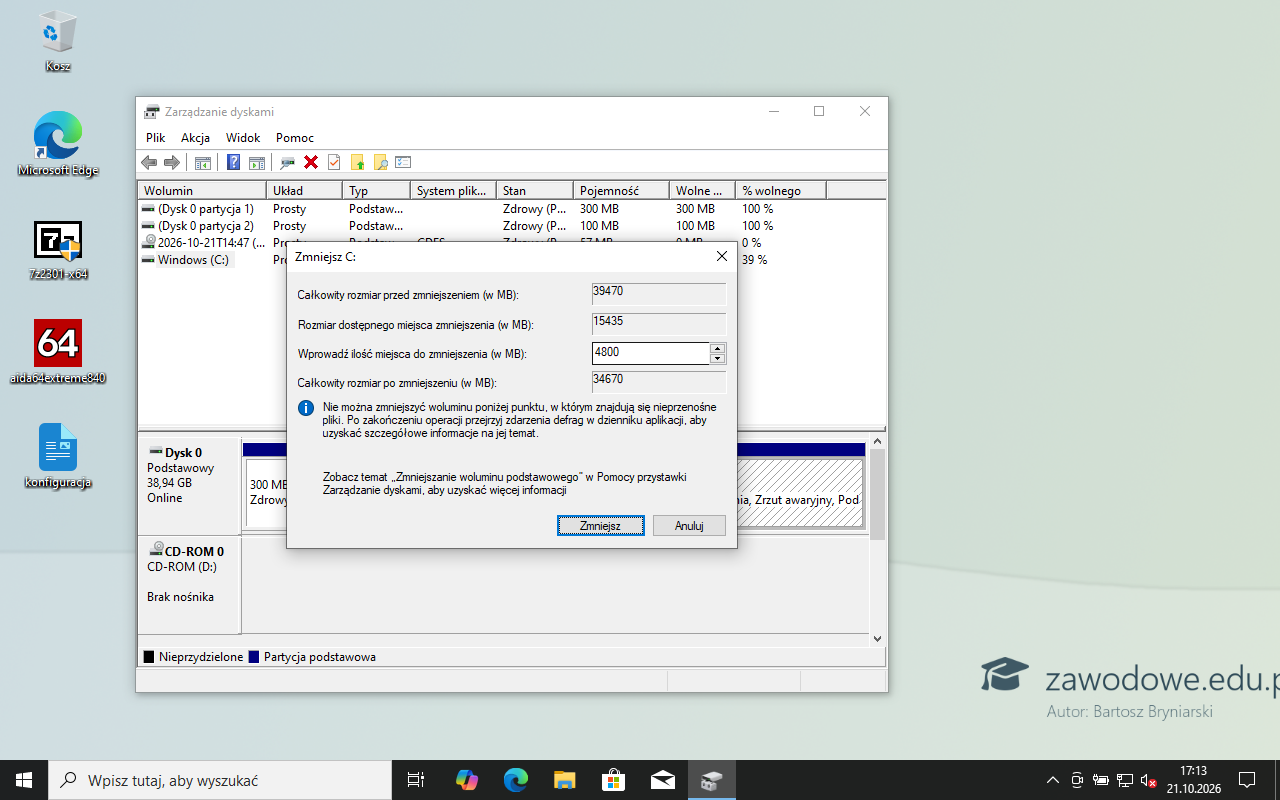Click the folder with magnifier toolbar icon

tap(380, 162)
